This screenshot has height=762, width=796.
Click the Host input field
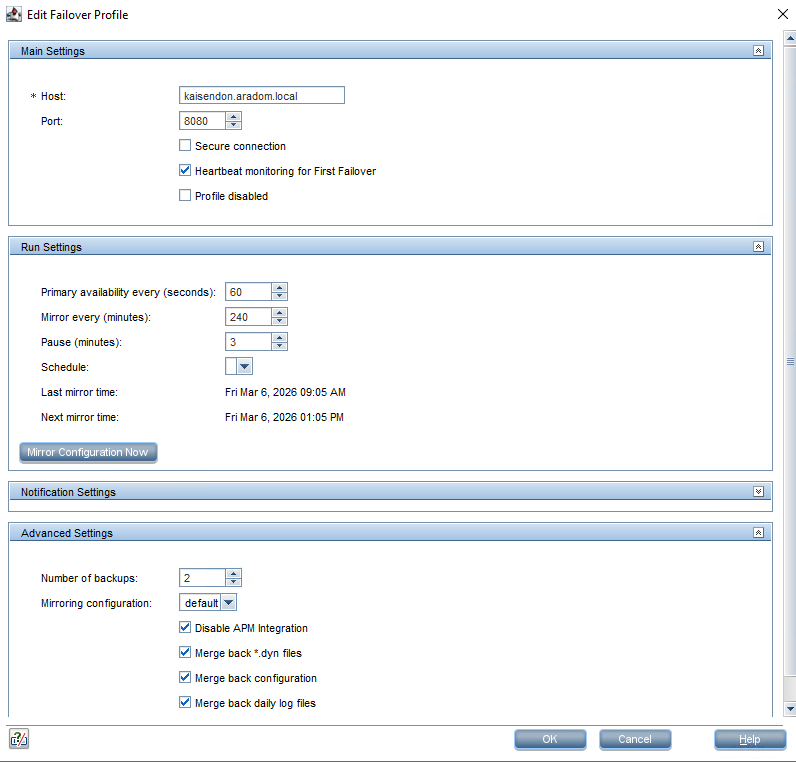point(261,95)
